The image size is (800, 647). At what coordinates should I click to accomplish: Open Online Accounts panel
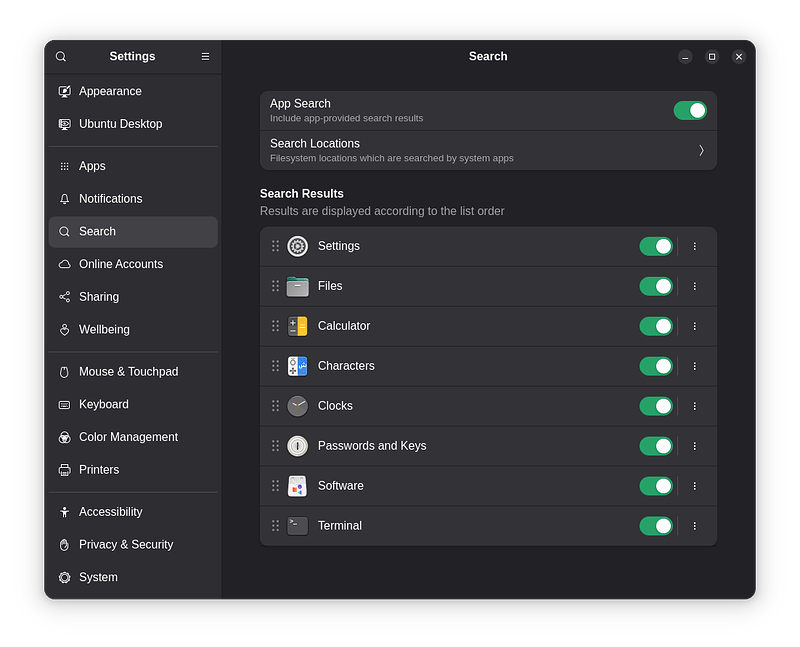pyautogui.click(x=133, y=264)
